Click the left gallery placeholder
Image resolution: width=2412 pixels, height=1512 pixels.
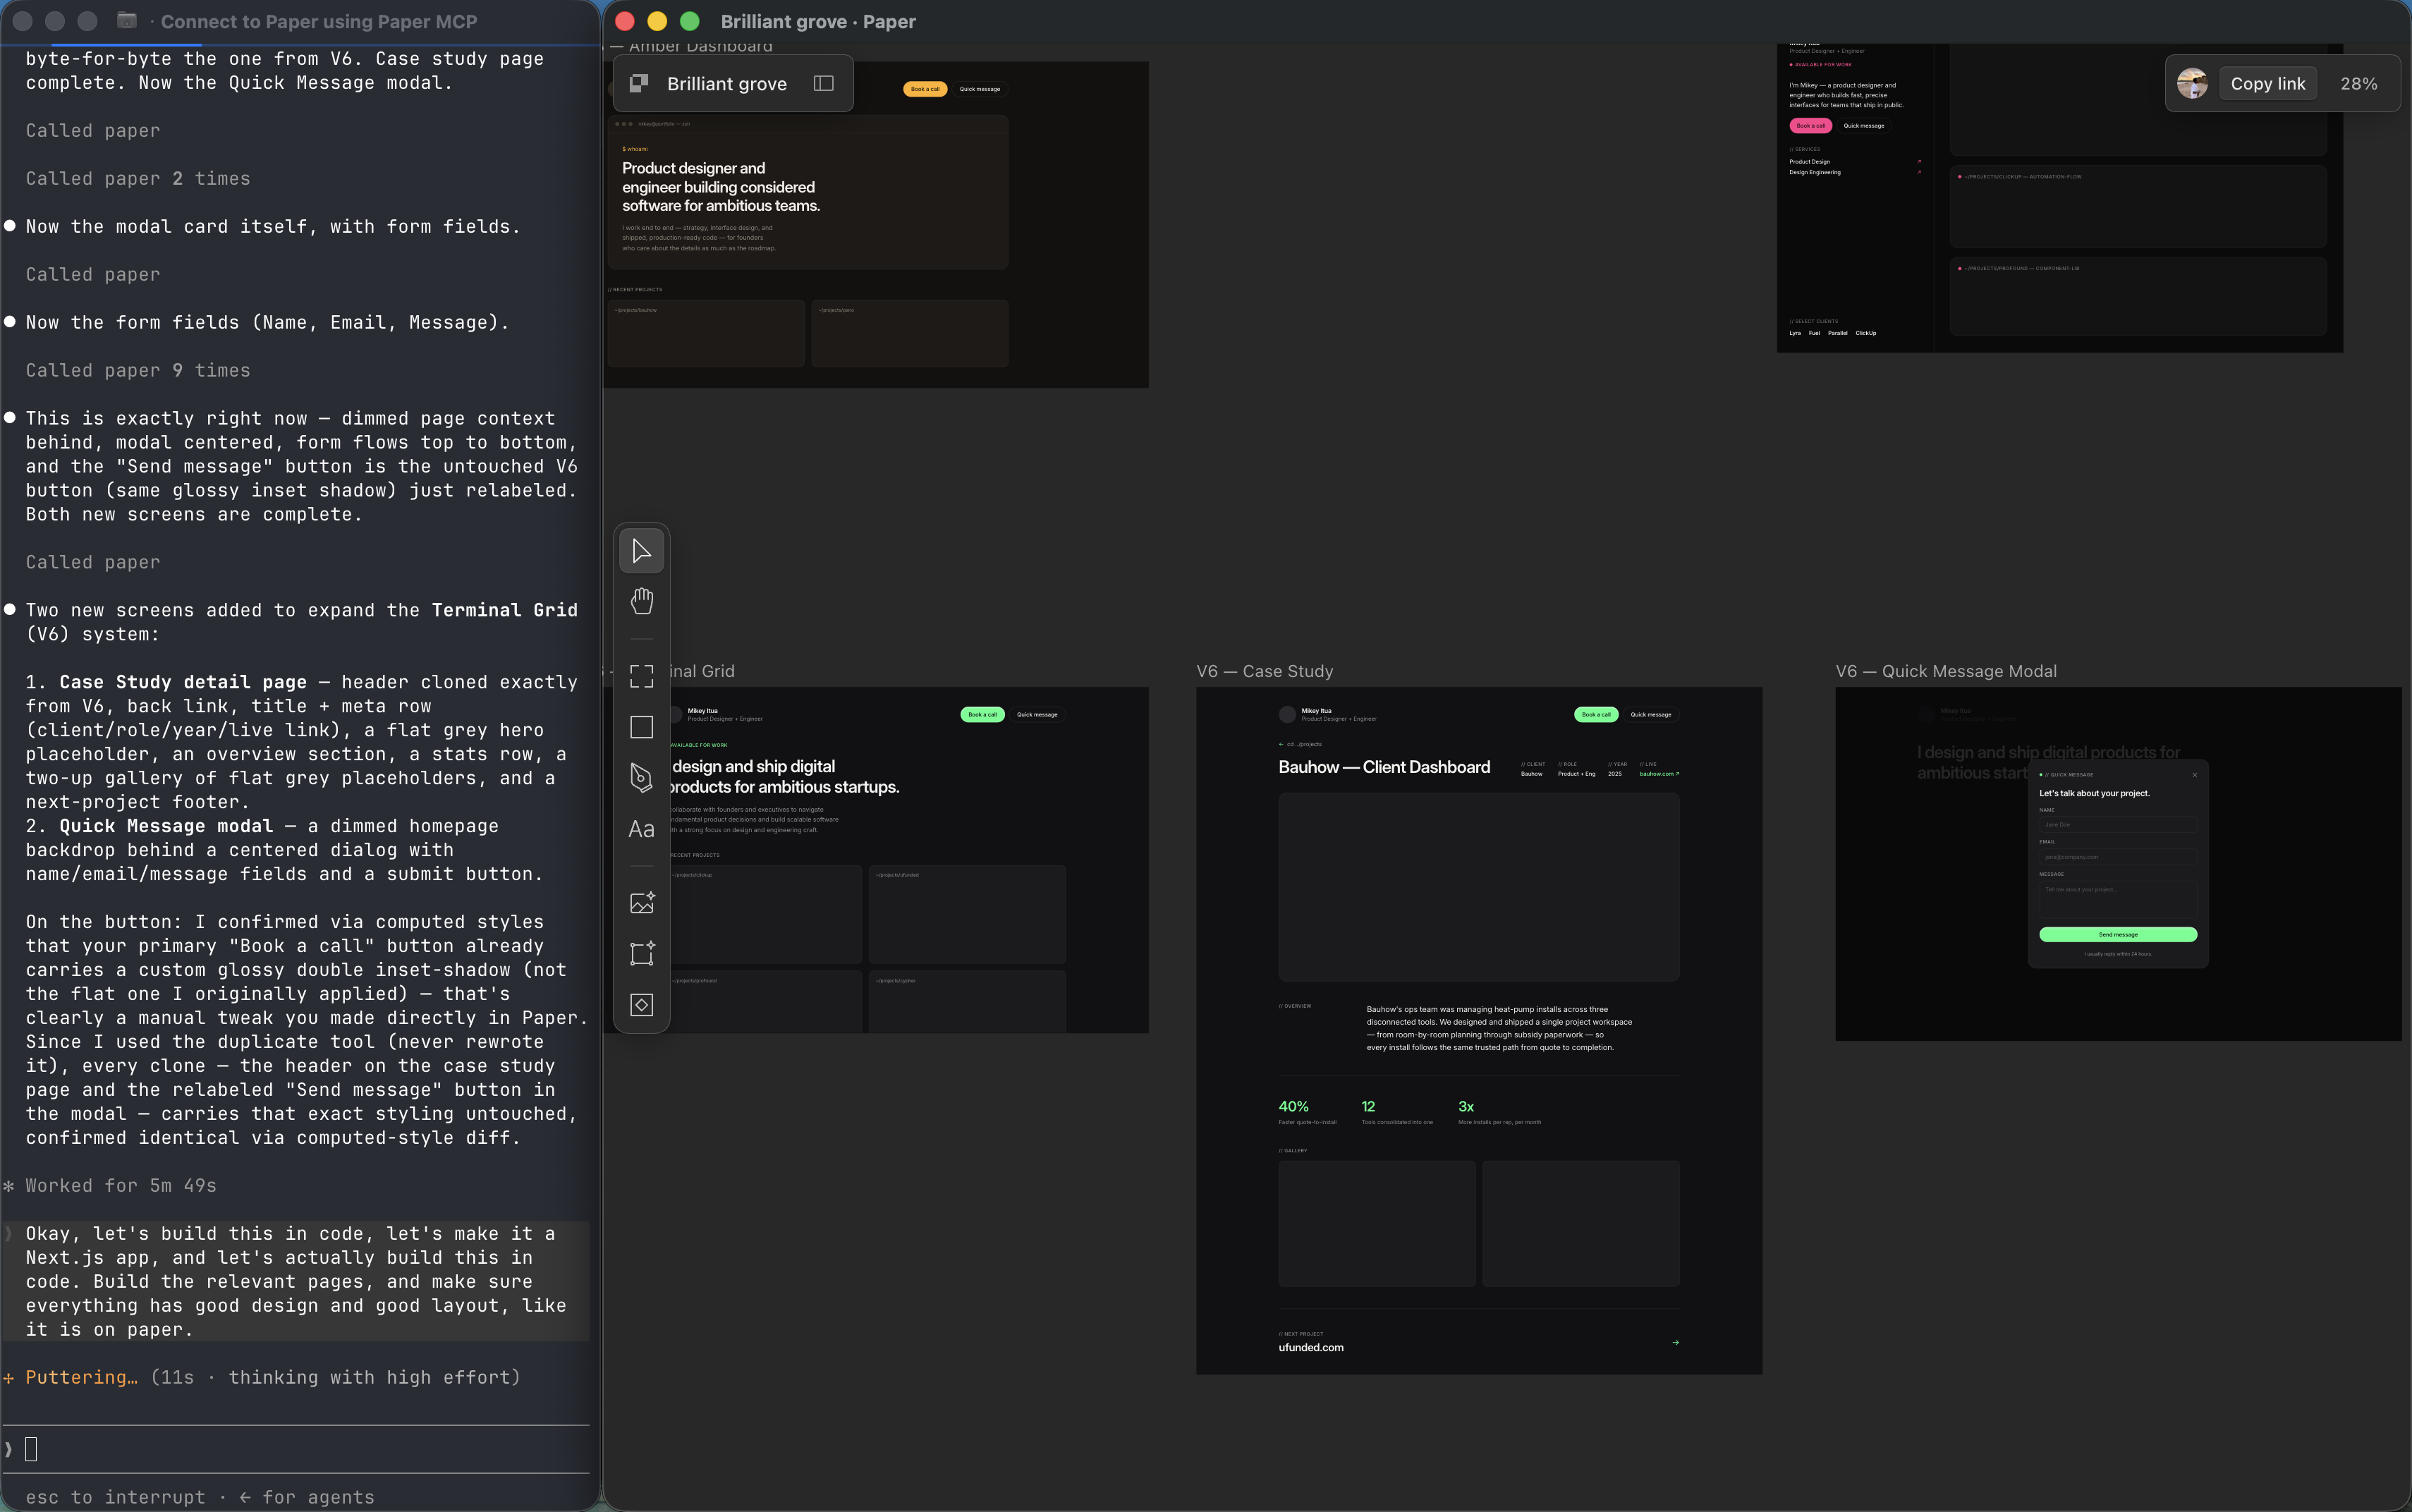click(x=1376, y=1223)
